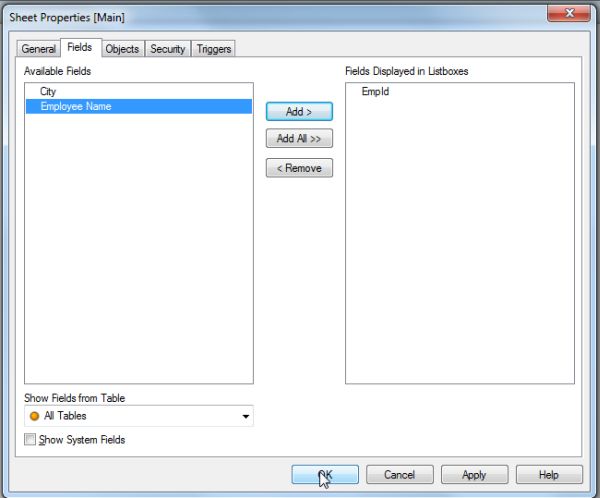Enable the Show System Fields checkbox
Image resolution: width=600 pixels, height=498 pixels.
click(x=30, y=439)
